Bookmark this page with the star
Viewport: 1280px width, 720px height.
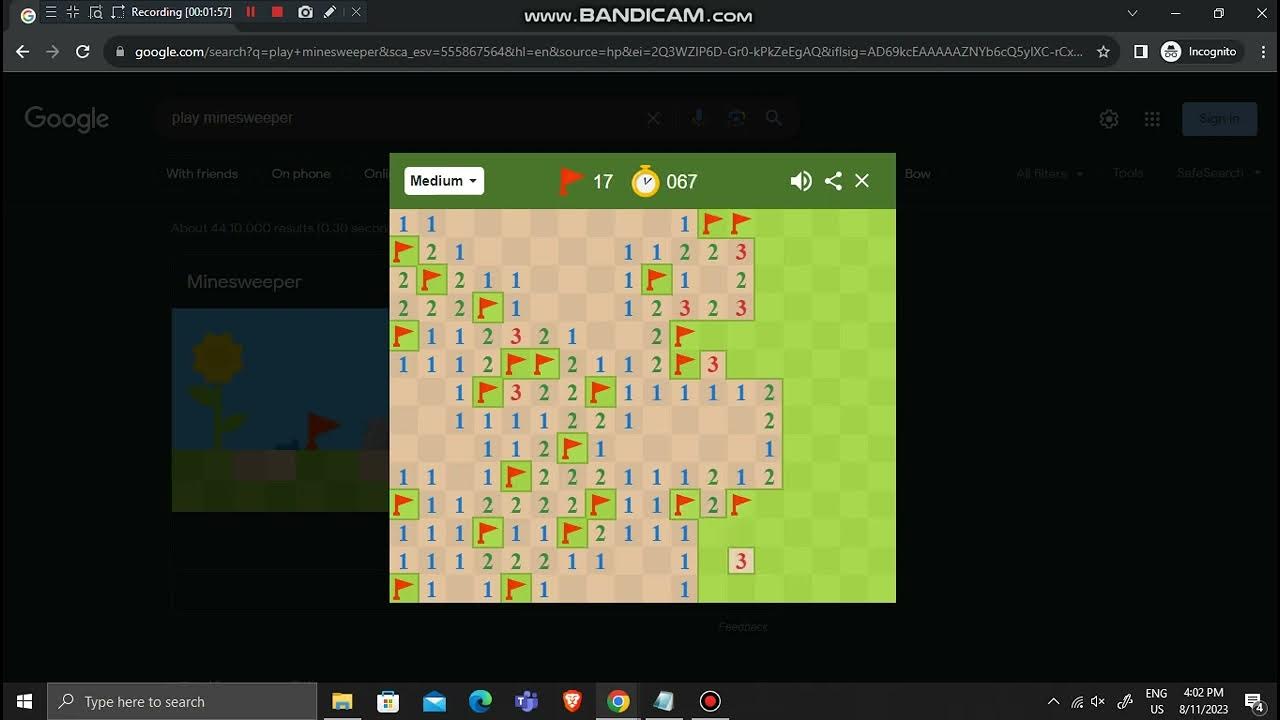1103,52
